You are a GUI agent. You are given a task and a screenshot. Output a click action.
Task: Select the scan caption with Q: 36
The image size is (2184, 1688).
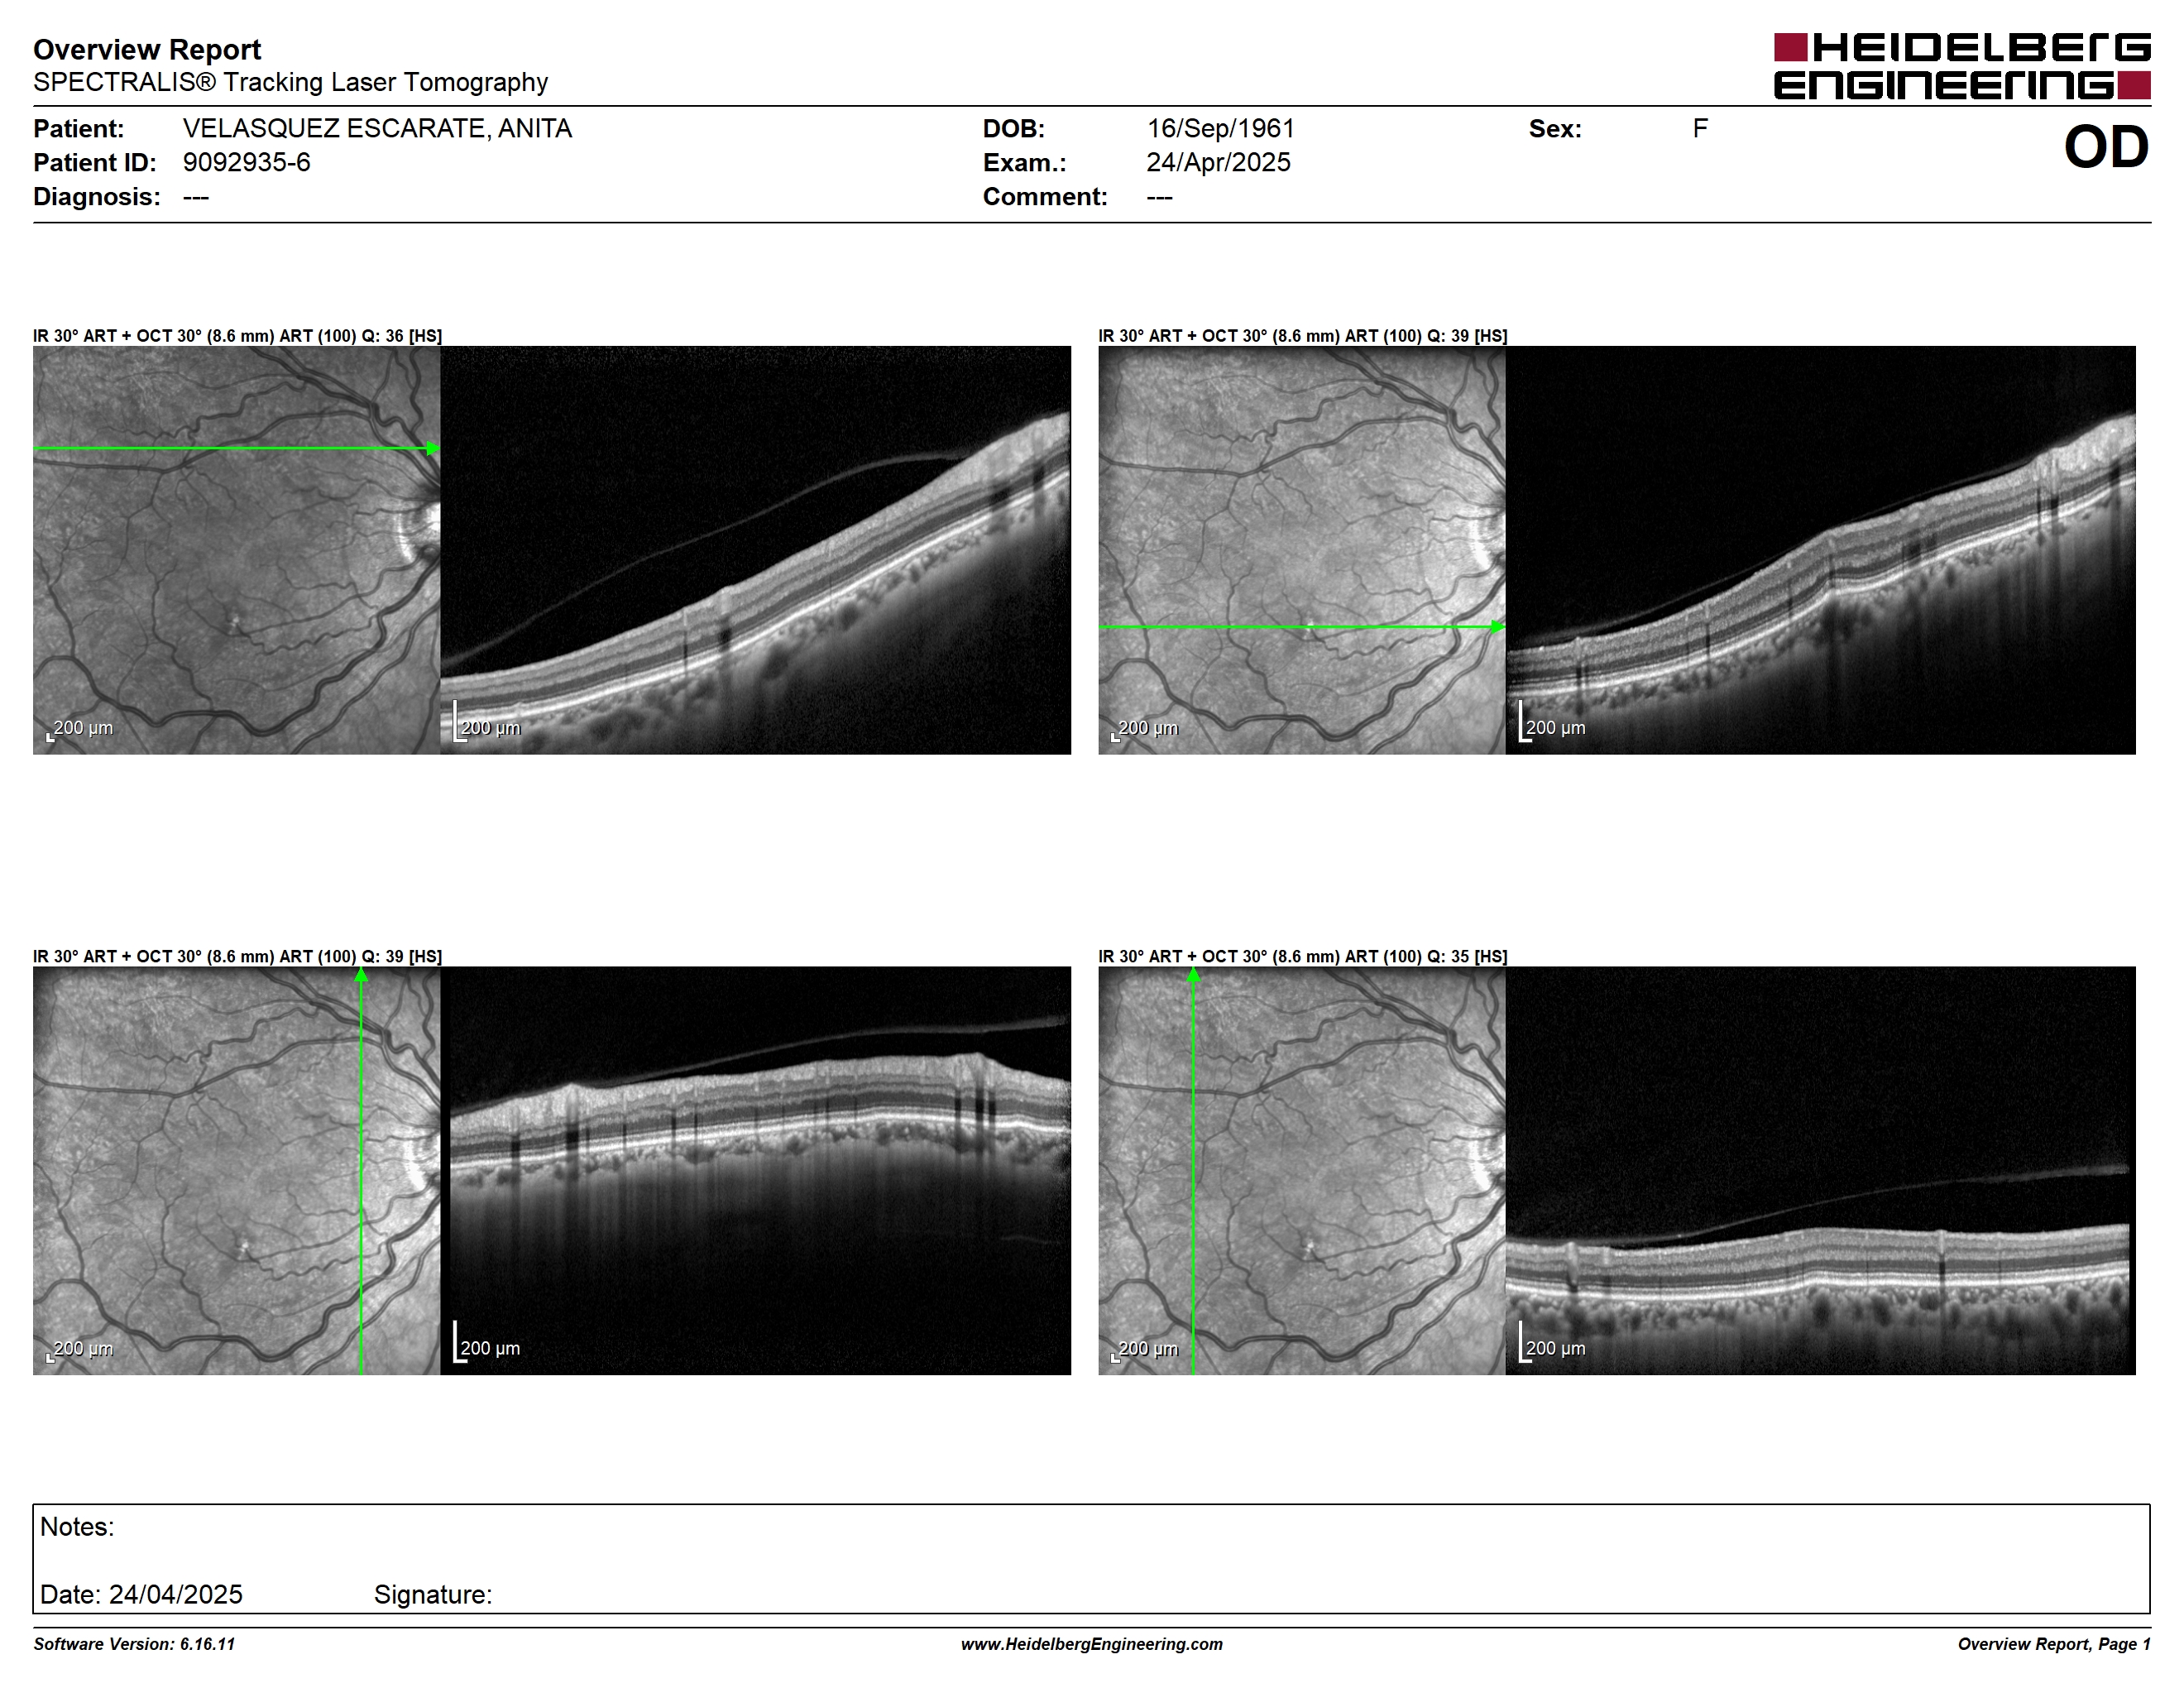click(x=237, y=336)
